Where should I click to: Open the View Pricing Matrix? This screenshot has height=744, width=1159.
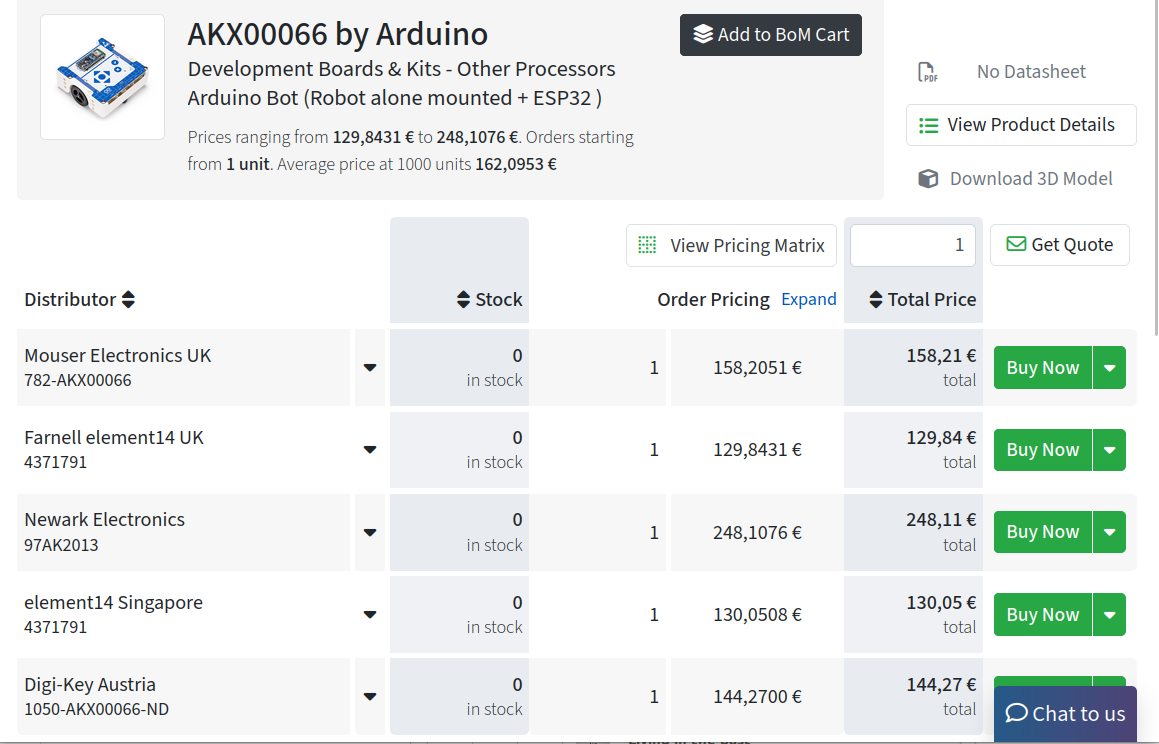click(731, 245)
